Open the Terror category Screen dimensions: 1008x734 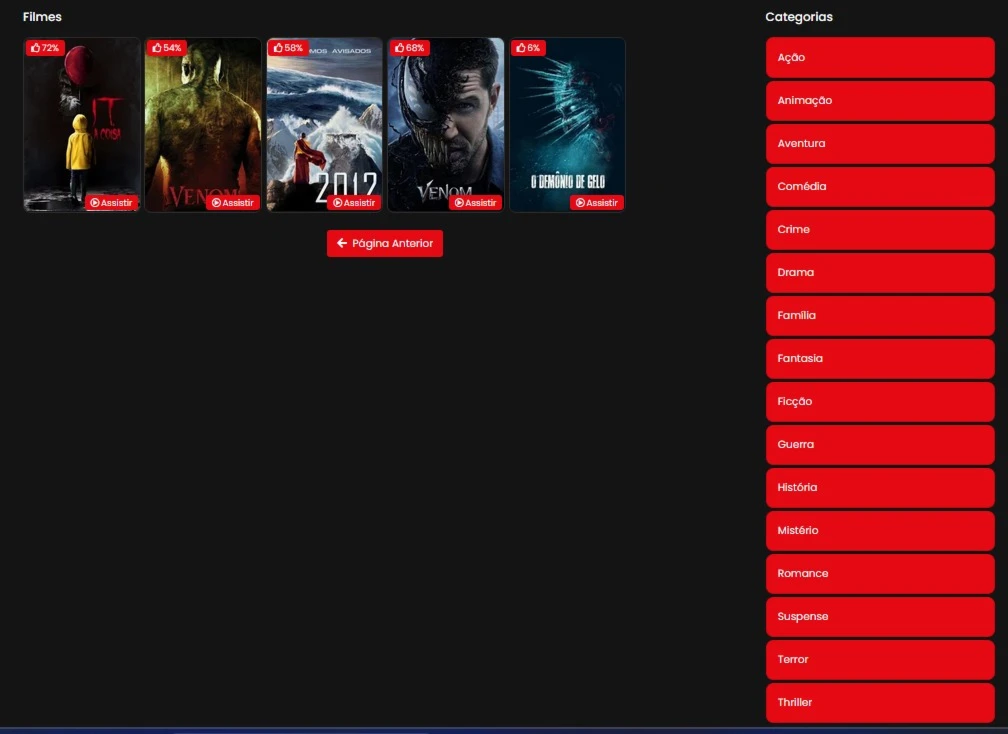pos(880,661)
